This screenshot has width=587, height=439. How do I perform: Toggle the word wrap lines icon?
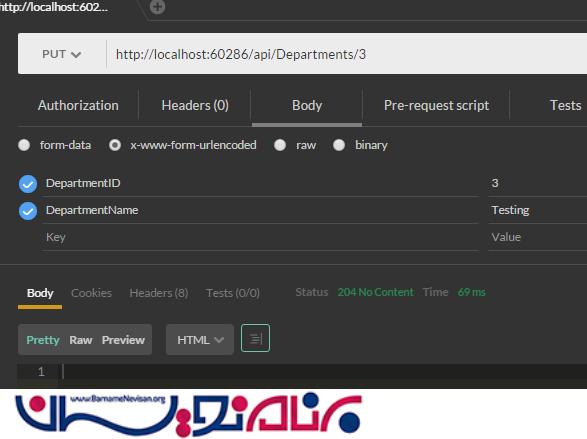(255, 338)
